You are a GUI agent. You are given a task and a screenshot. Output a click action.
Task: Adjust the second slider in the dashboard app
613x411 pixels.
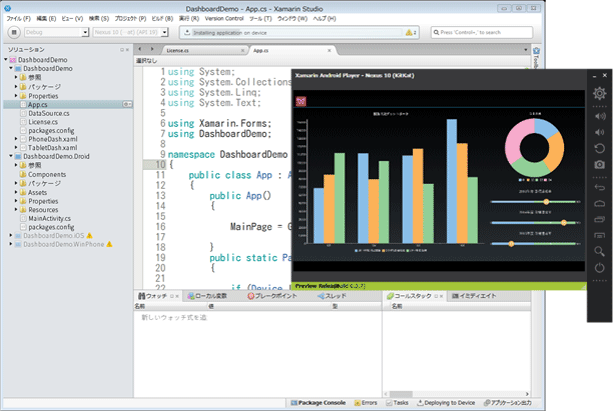pos(535,223)
